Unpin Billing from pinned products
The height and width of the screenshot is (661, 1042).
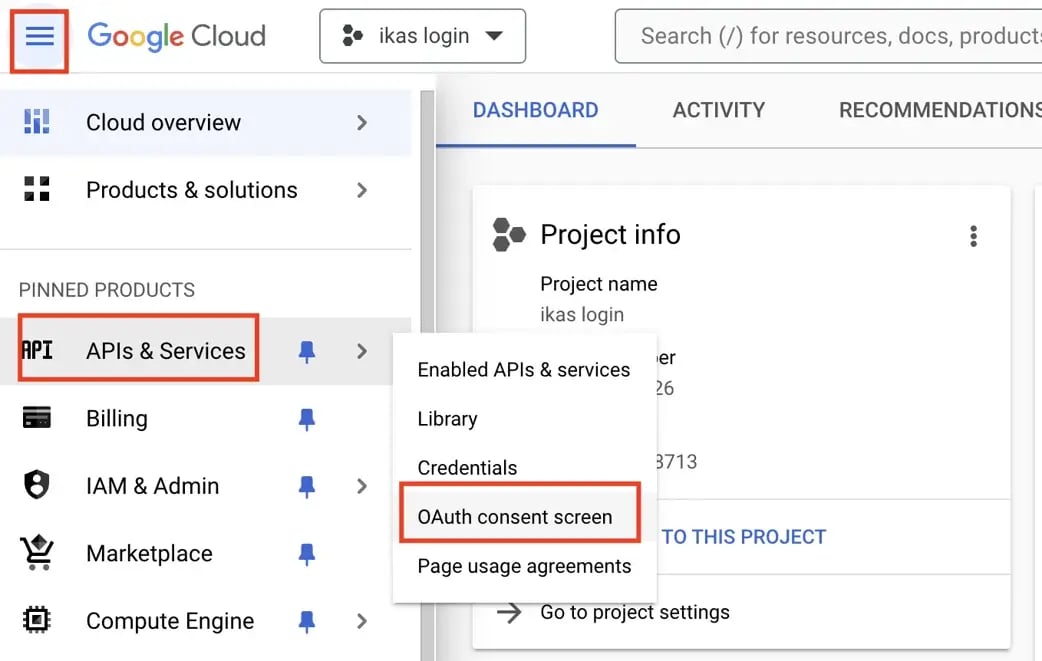(x=306, y=419)
